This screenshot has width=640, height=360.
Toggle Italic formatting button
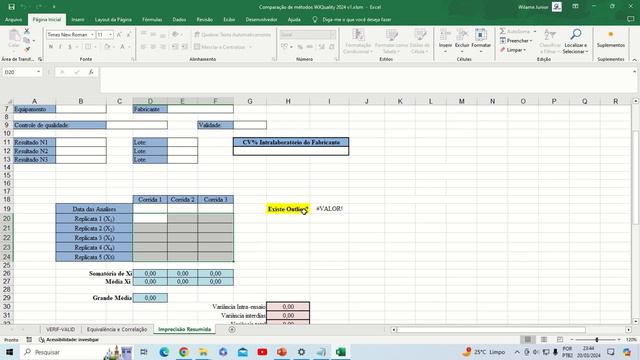point(60,47)
